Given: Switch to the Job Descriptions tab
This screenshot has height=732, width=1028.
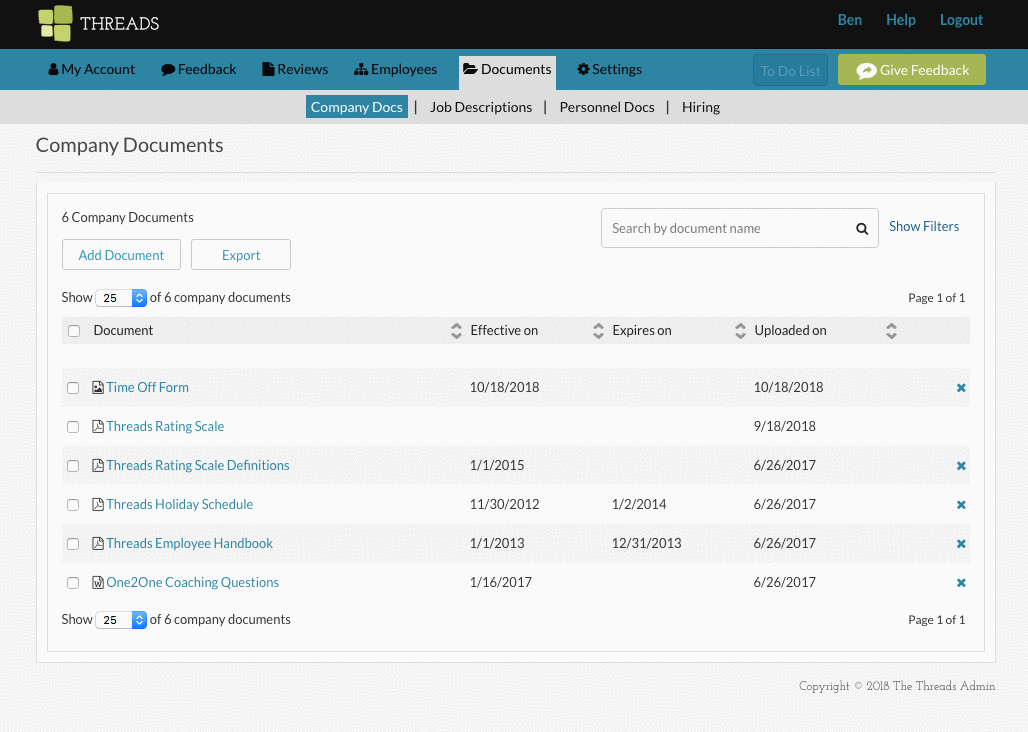Looking at the screenshot, I should point(481,107).
